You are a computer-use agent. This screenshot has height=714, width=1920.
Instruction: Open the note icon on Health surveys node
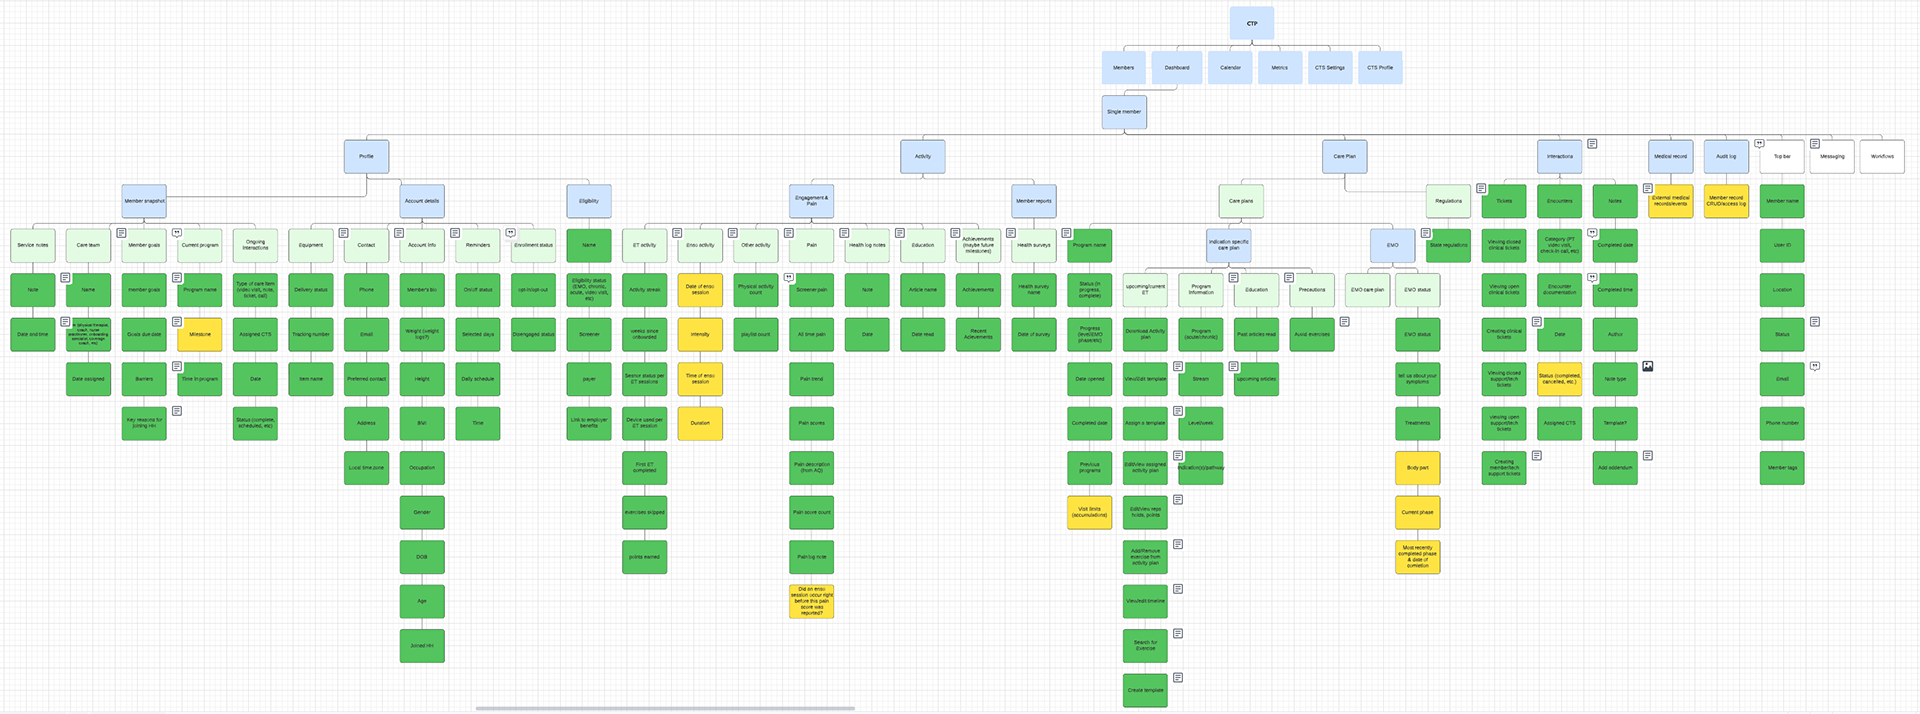[x=1011, y=233]
